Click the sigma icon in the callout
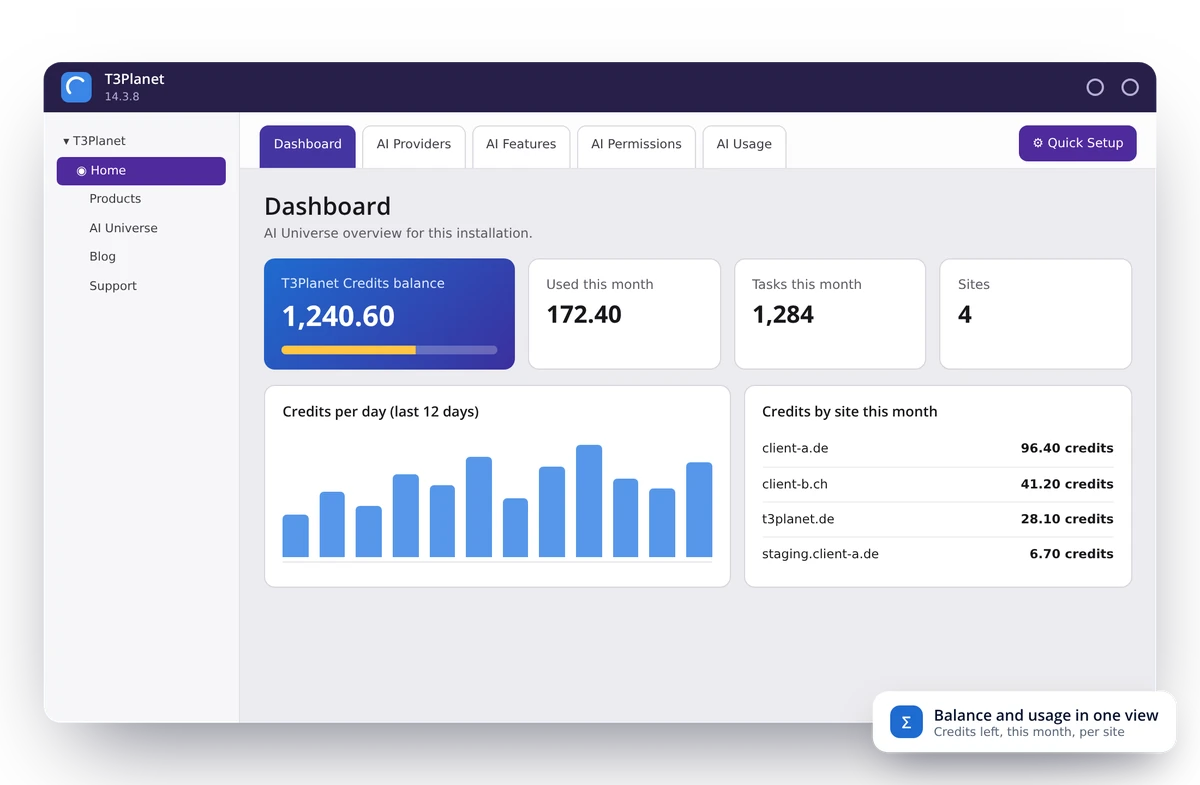 pos(906,722)
